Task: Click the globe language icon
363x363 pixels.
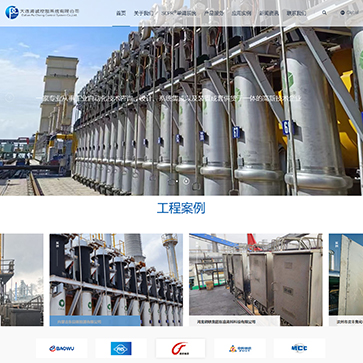Action: click(342, 13)
